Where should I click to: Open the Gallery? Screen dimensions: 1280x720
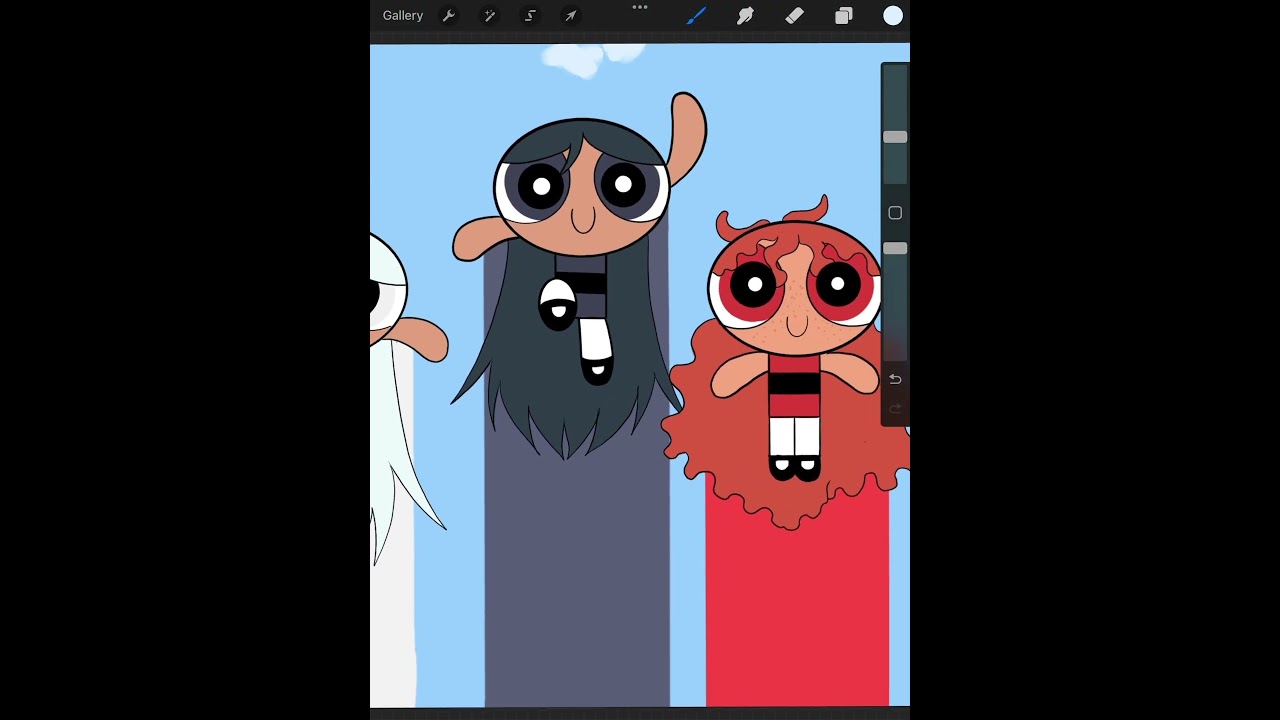pyautogui.click(x=403, y=16)
